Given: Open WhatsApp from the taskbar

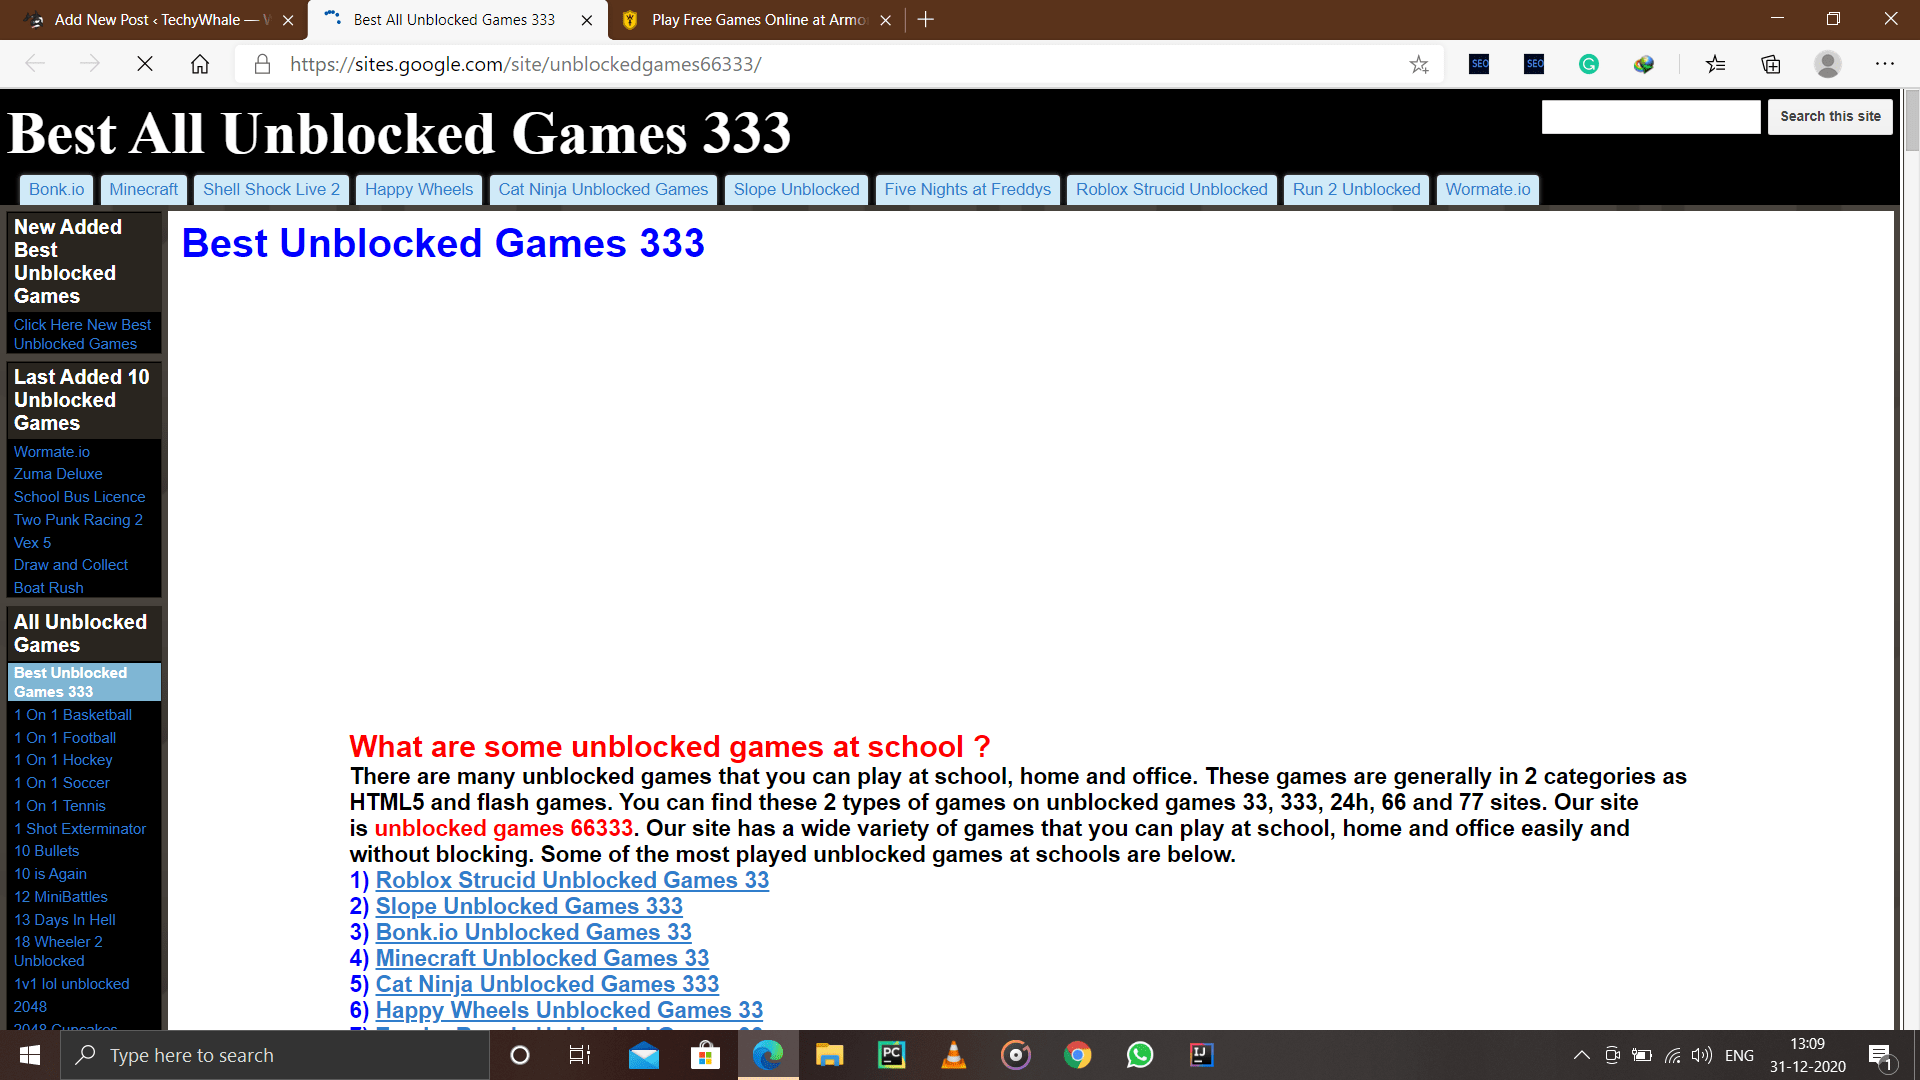Looking at the screenshot, I should coord(1139,1055).
